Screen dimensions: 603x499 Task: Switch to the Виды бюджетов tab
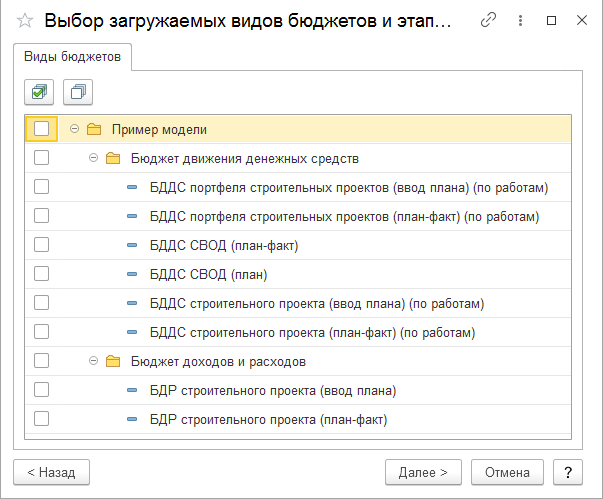point(73,57)
